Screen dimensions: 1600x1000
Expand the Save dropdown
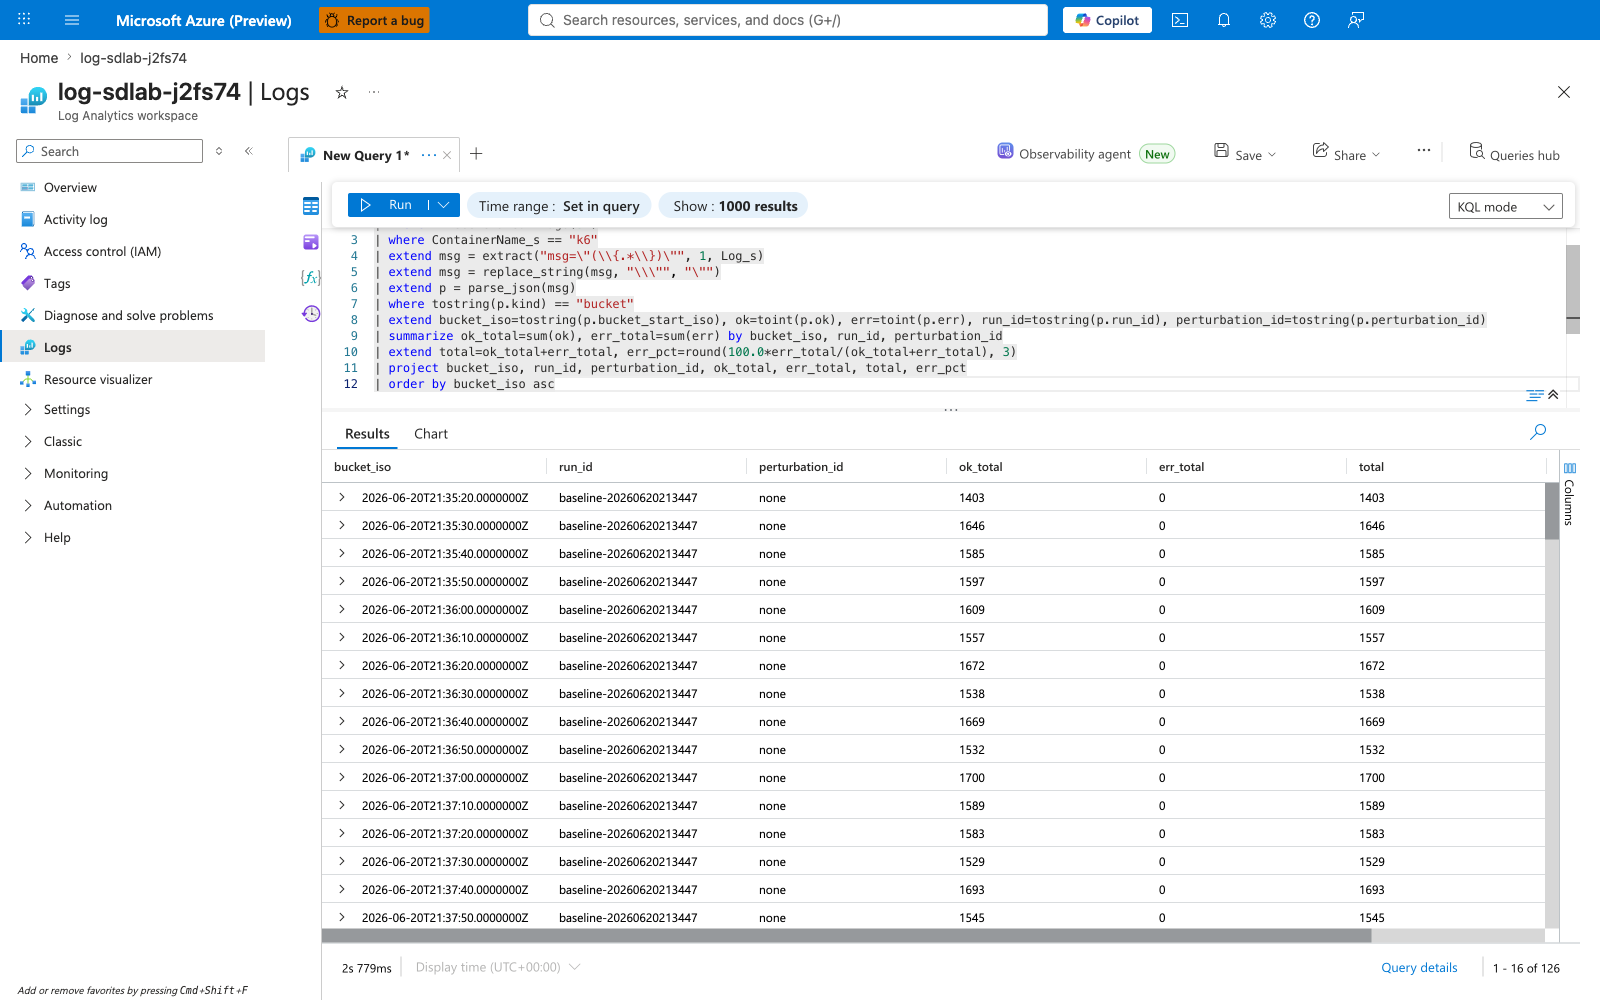pos(1272,155)
